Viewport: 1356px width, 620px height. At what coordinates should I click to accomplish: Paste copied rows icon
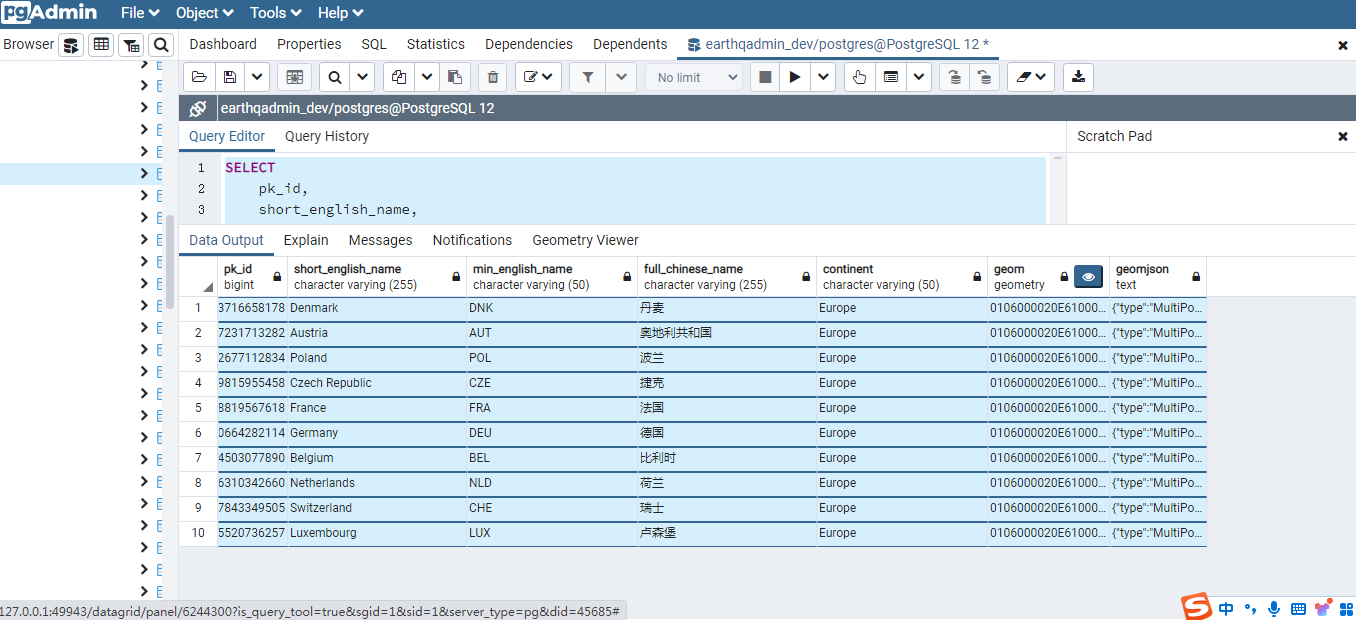(x=455, y=77)
